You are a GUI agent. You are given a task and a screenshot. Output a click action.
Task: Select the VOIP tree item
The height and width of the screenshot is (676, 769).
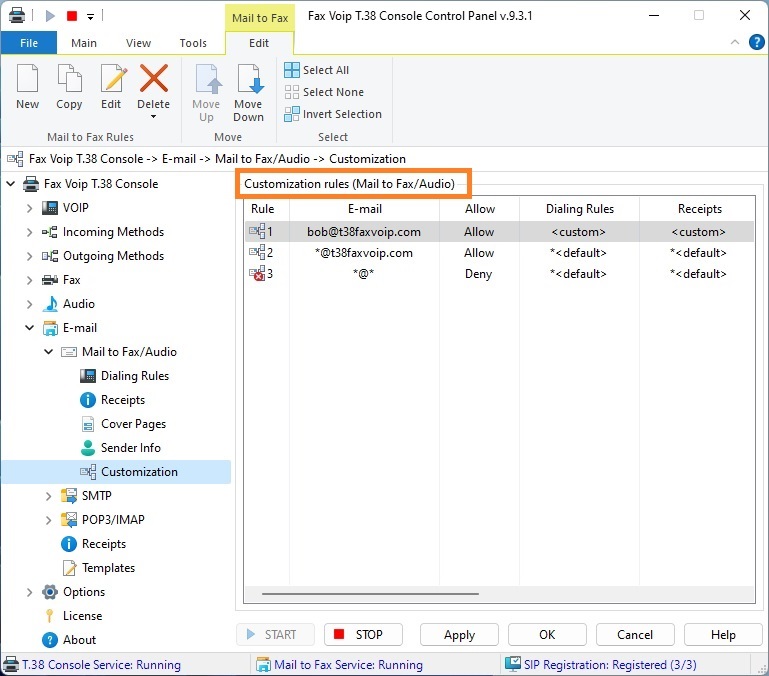[x=76, y=208]
